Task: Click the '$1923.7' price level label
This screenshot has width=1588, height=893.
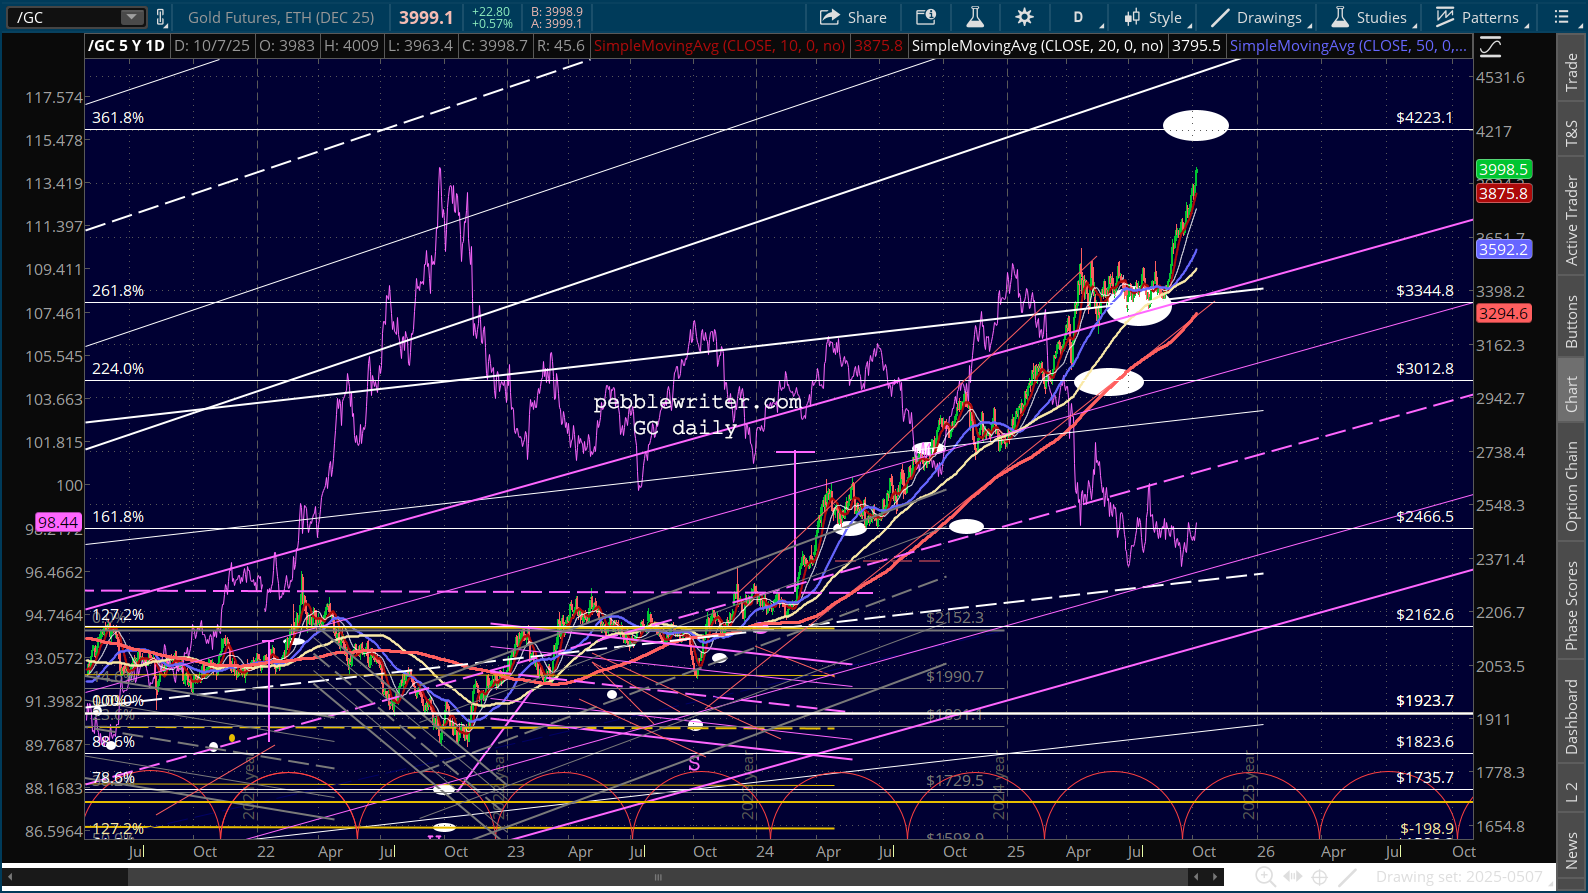Action: pos(1425,701)
